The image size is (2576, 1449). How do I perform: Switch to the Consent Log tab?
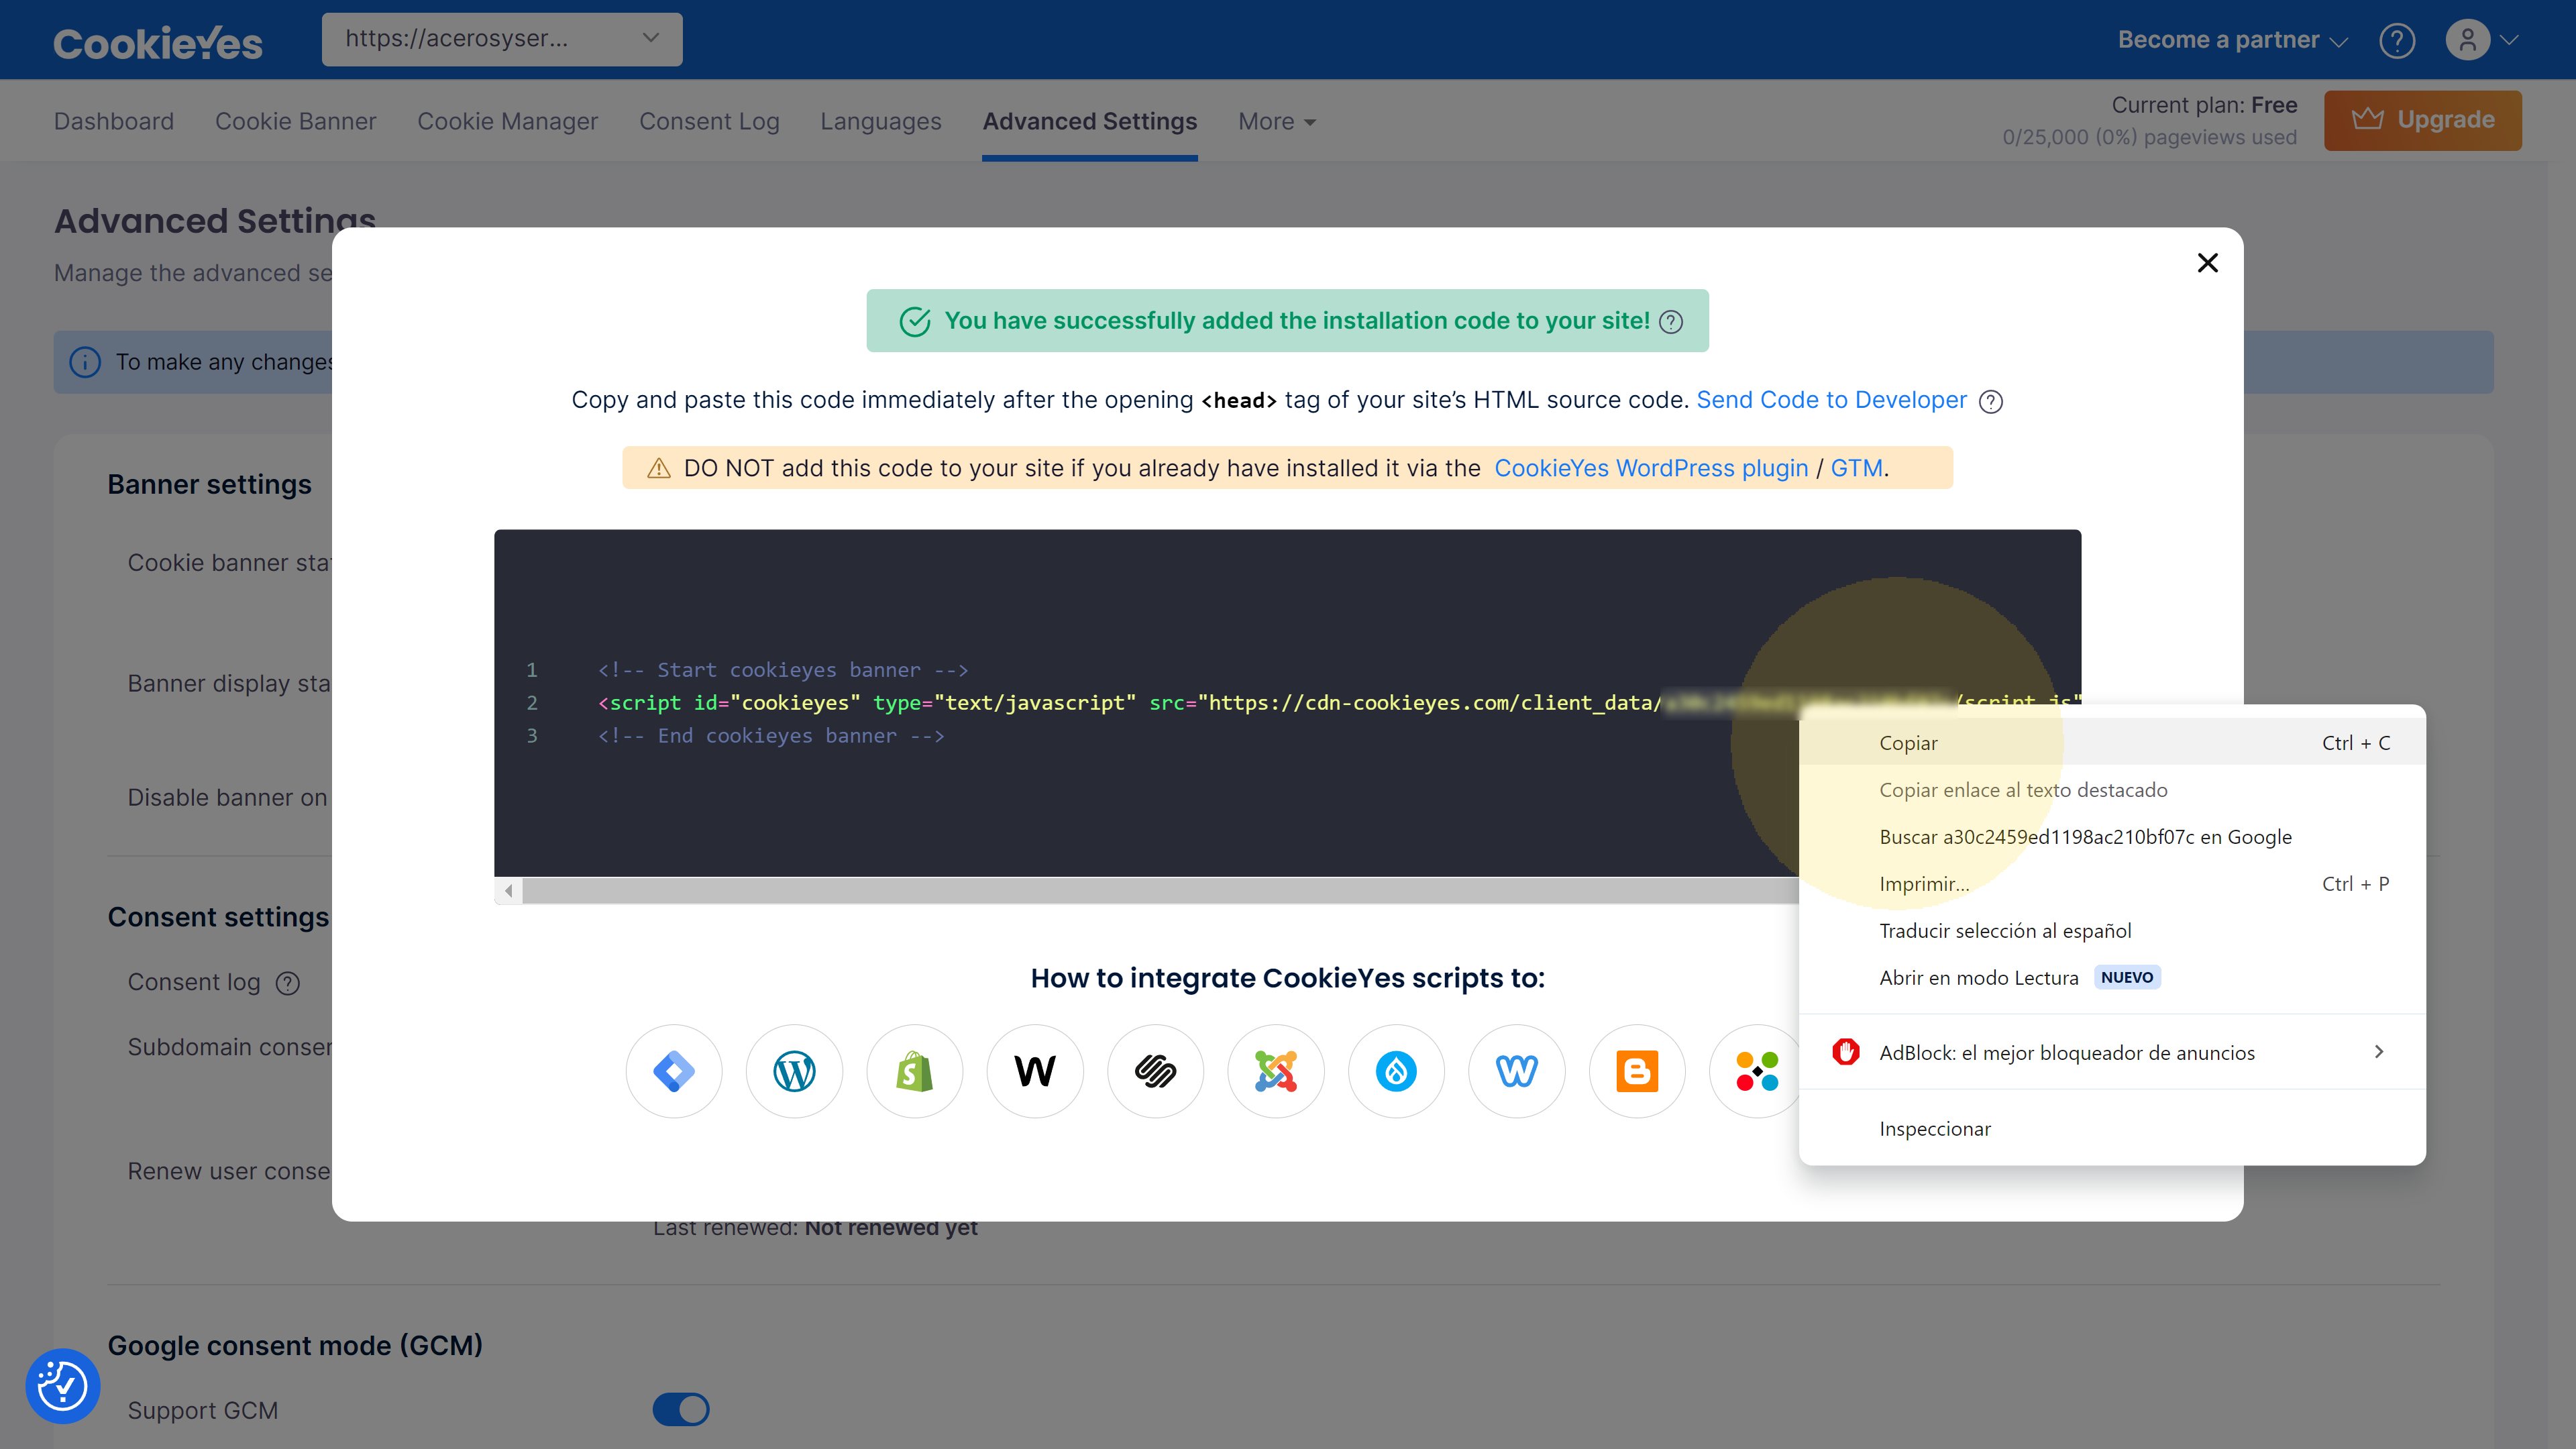(709, 121)
